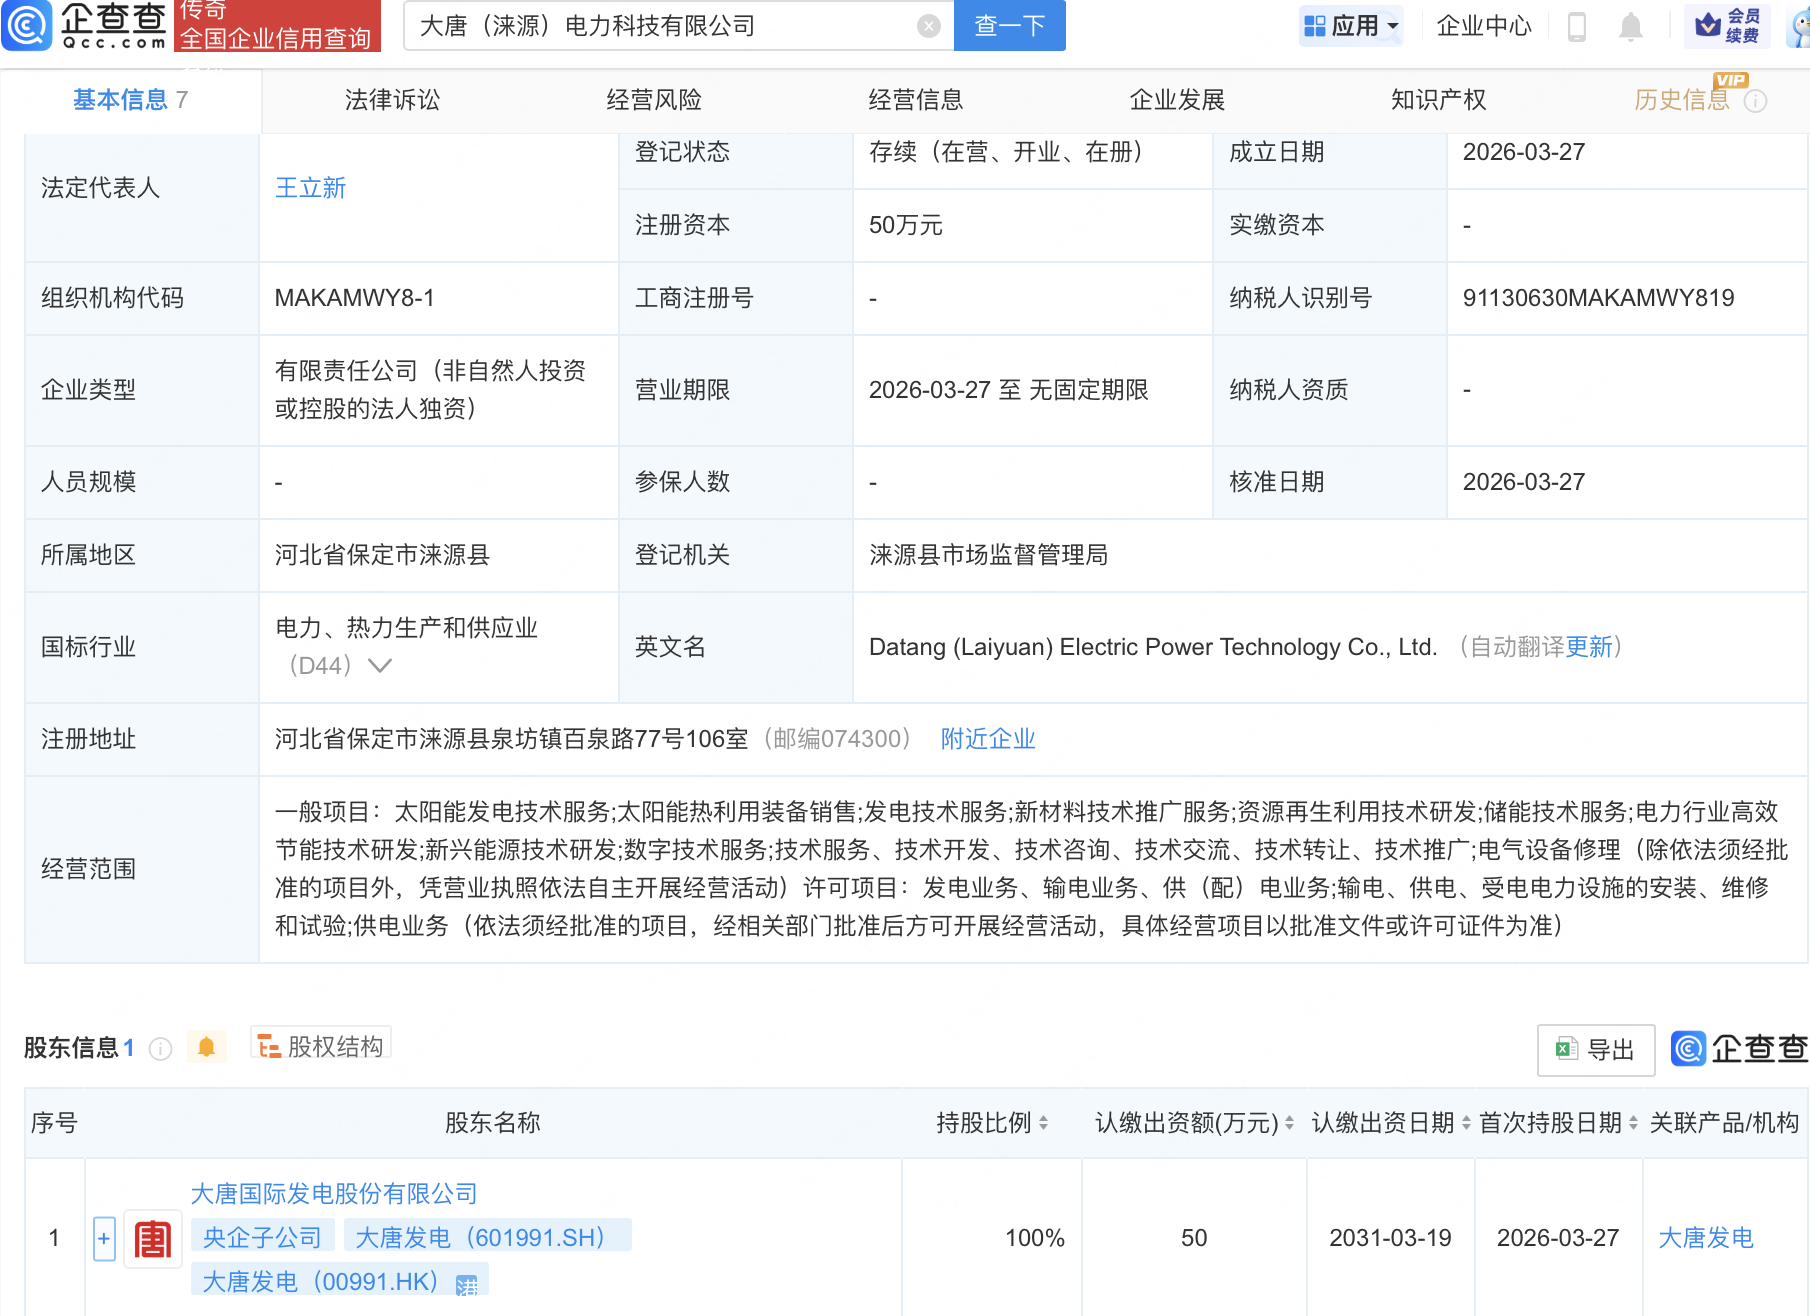
Task: Open notifications via the top bell icon
Action: point(1630,27)
